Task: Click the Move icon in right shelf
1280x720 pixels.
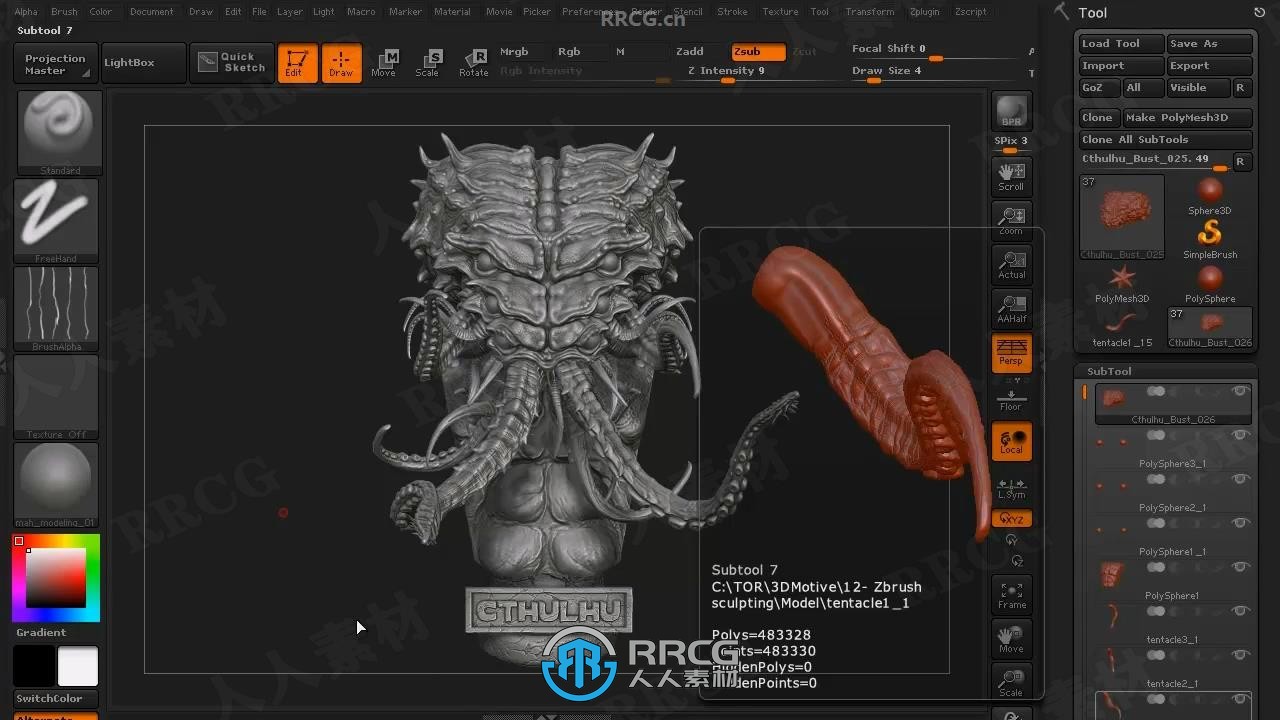Action: [x=1012, y=639]
